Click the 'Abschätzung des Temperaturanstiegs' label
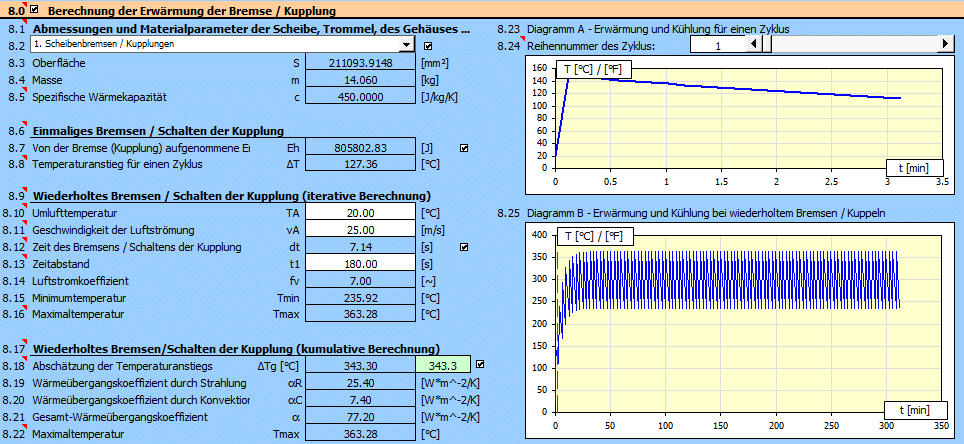Image resolution: width=964 pixels, height=444 pixels. point(122,366)
